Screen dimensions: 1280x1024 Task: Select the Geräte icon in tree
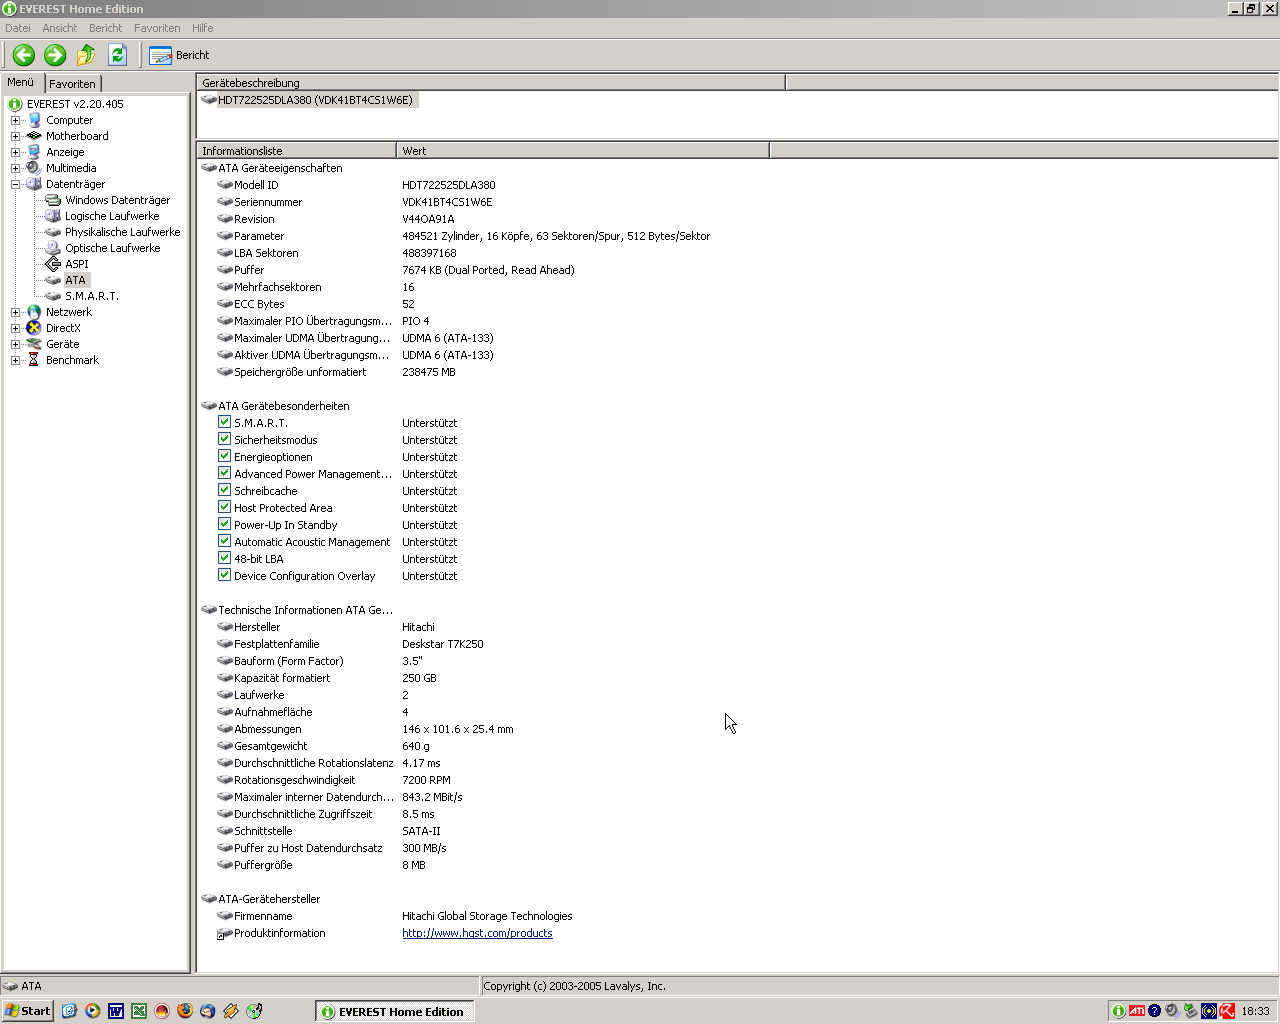34,344
